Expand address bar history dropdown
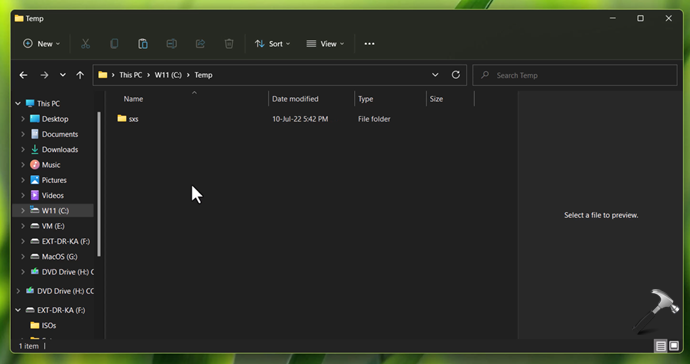690x364 pixels. (435, 75)
